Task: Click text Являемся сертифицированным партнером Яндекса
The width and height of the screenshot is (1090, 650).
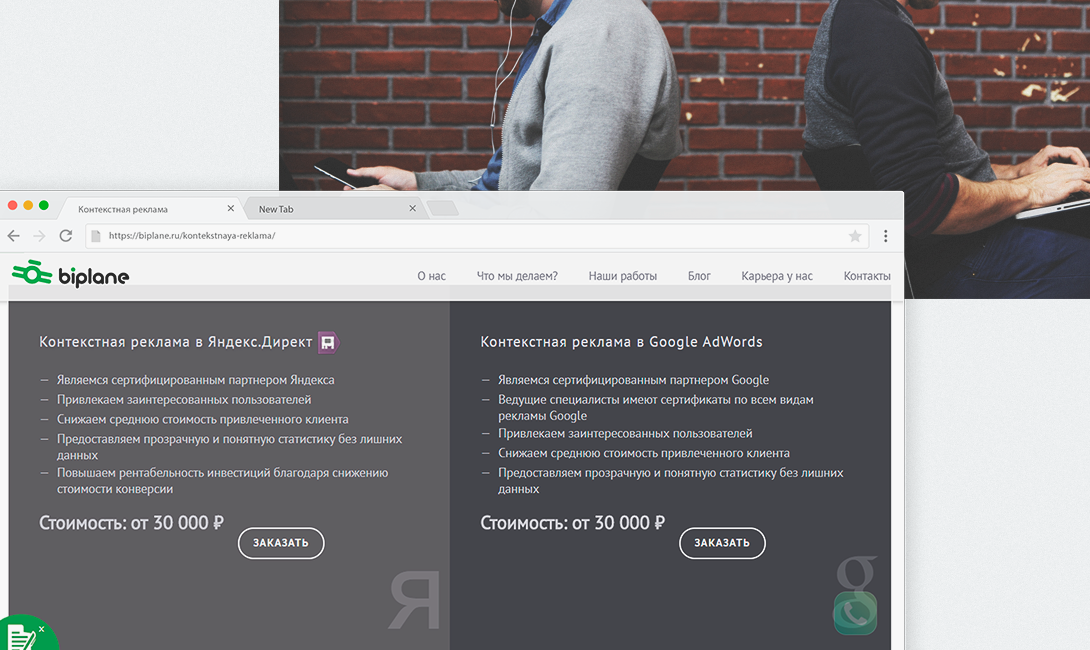Action: tap(195, 380)
